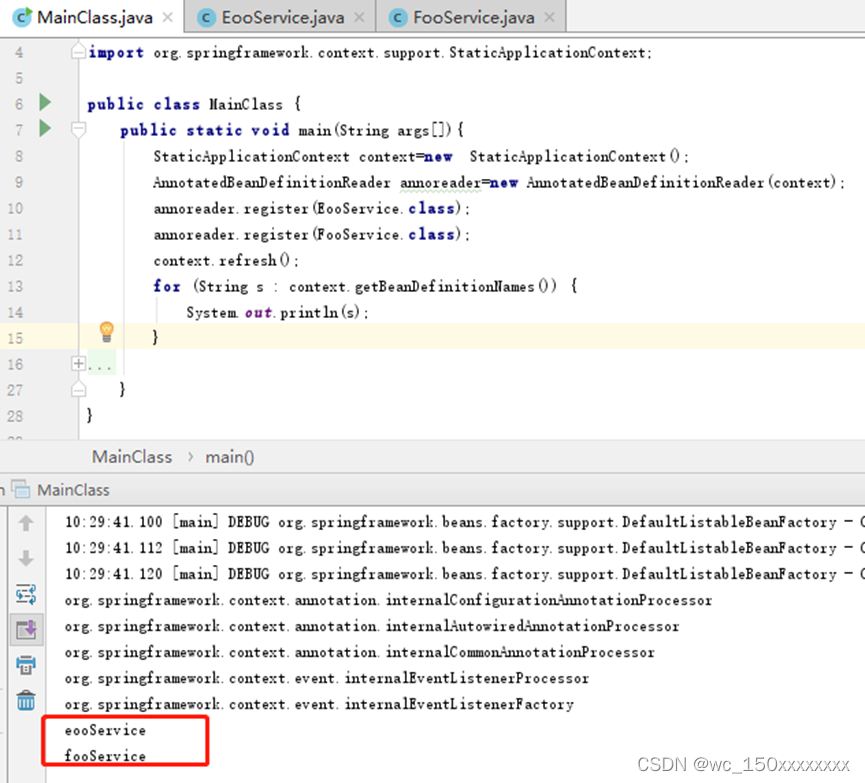Close the EooService.java tab
The width and height of the screenshot is (865, 783).
point(358,16)
